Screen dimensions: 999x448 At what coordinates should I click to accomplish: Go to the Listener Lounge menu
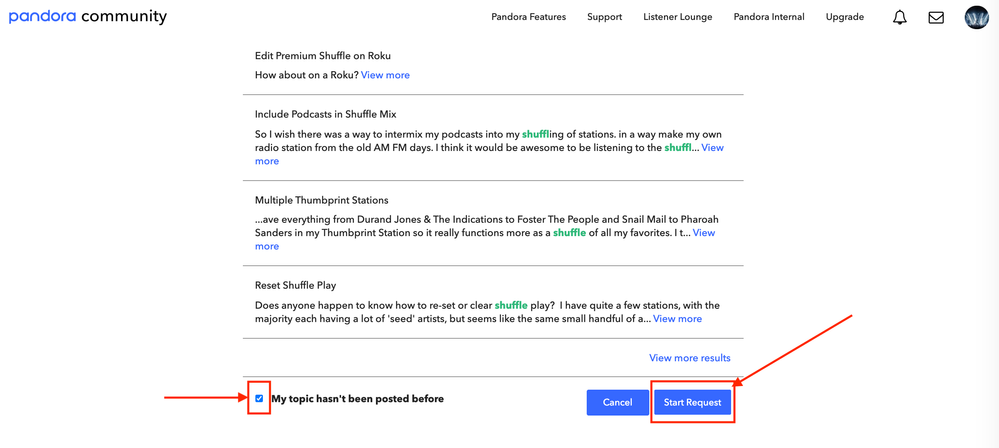(678, 17)
